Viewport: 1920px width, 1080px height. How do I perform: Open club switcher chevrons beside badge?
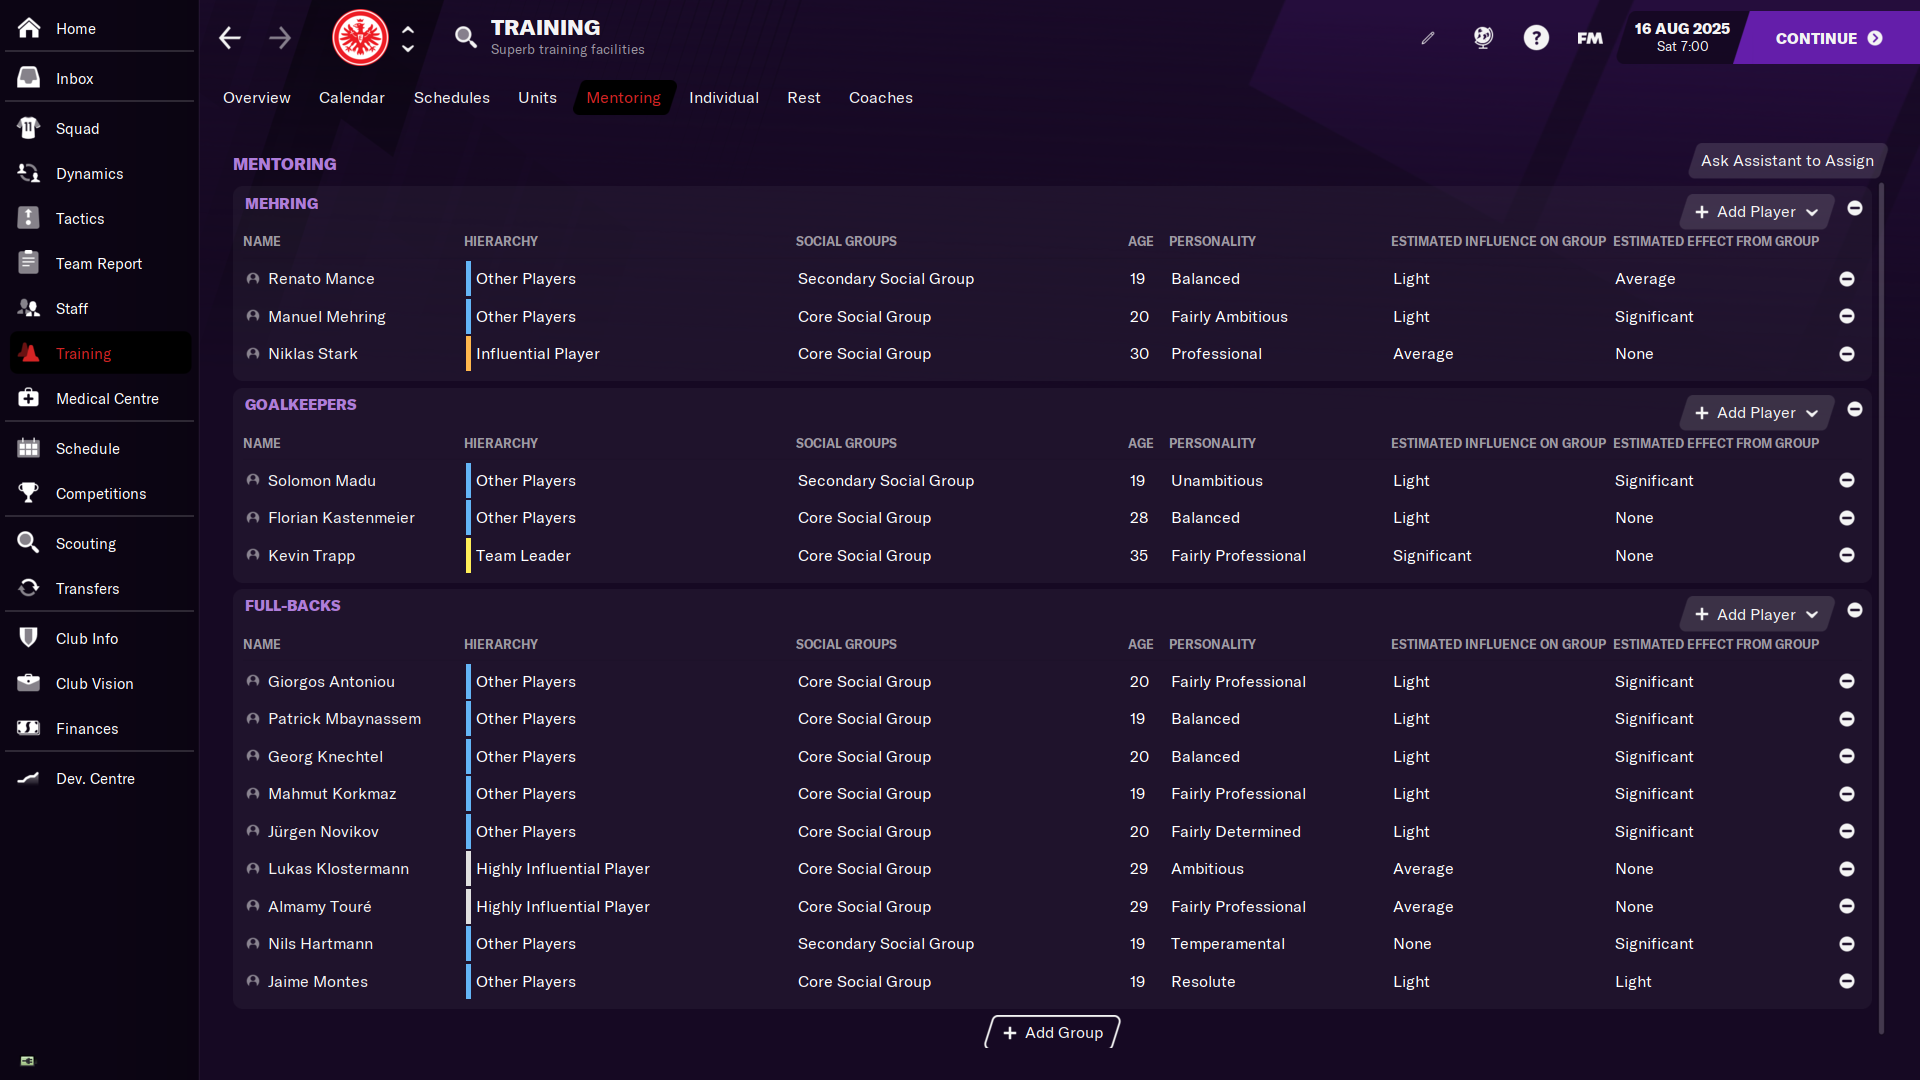coord(408,38)
